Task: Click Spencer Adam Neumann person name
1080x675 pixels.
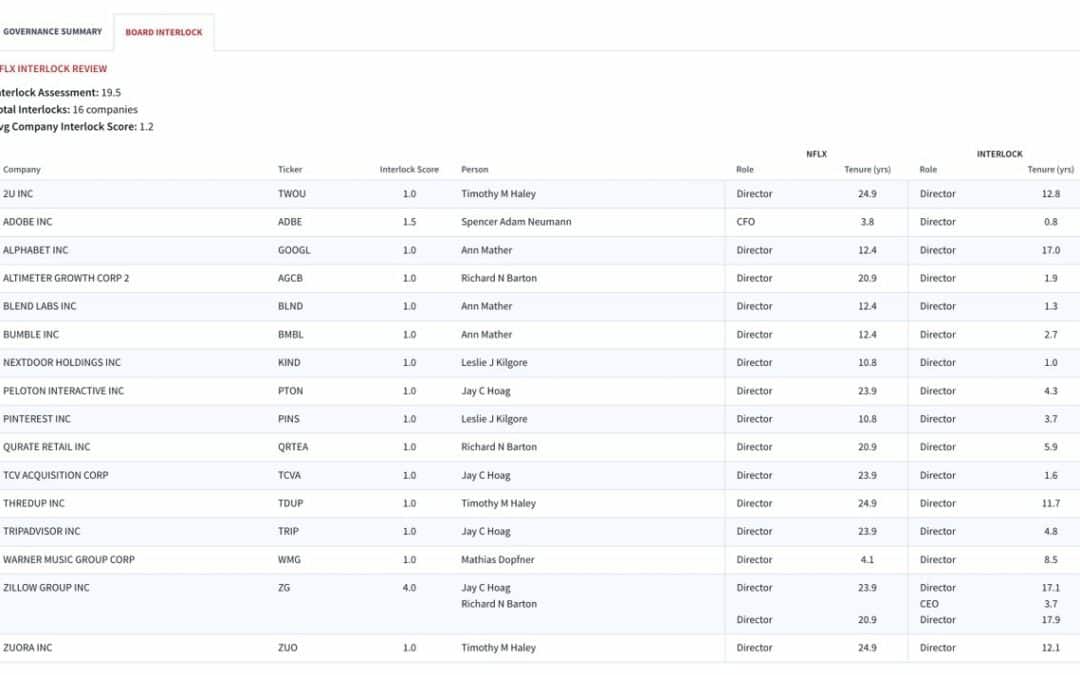Action: [516, 222]
